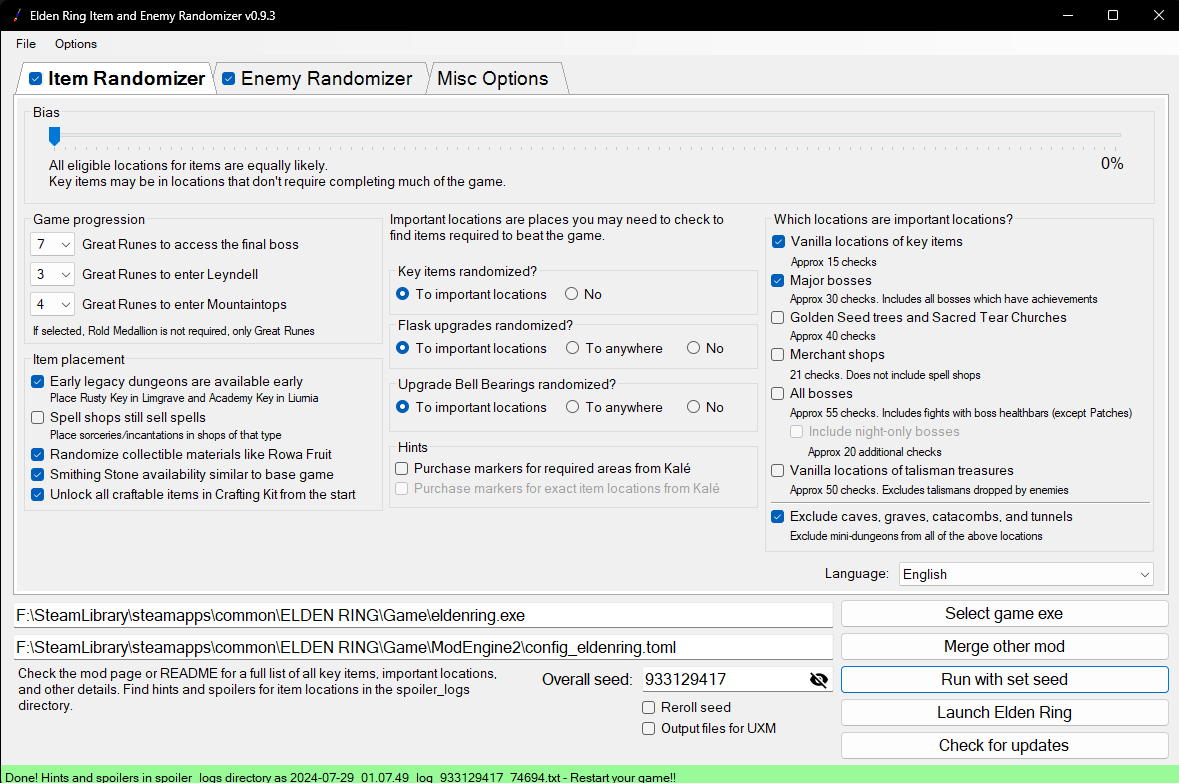The width and height of the screenshot is (1179, 783).
Task: Enable Spell shops still sell spells
Action: (38, 417)
